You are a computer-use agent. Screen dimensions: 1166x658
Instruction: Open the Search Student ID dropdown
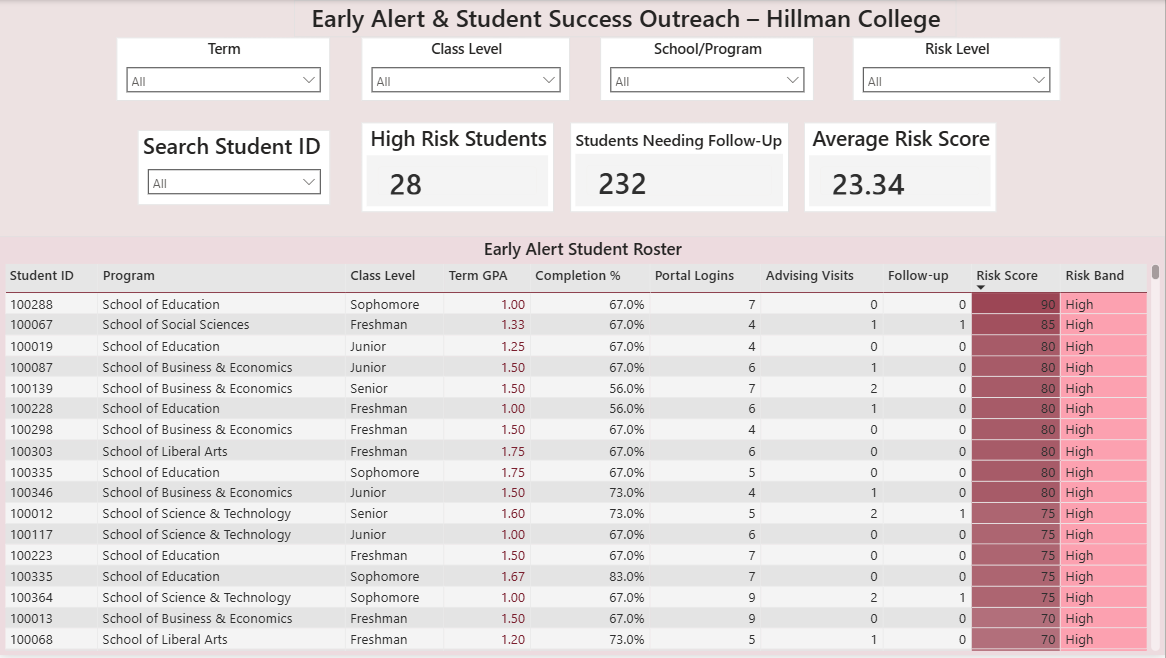pos(233,181)
